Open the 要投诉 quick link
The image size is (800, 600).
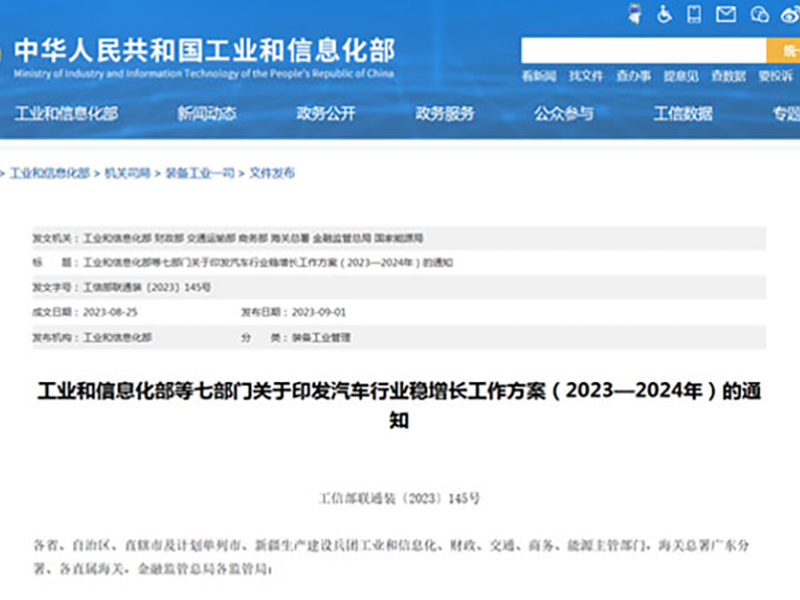[x=776, y=76]
